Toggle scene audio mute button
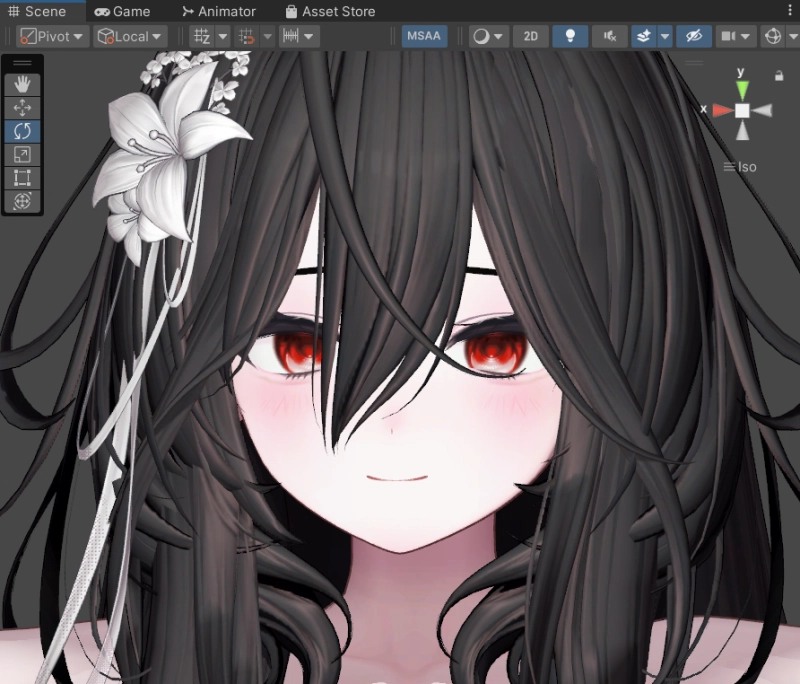800x684 pixels. click(609, 36)
